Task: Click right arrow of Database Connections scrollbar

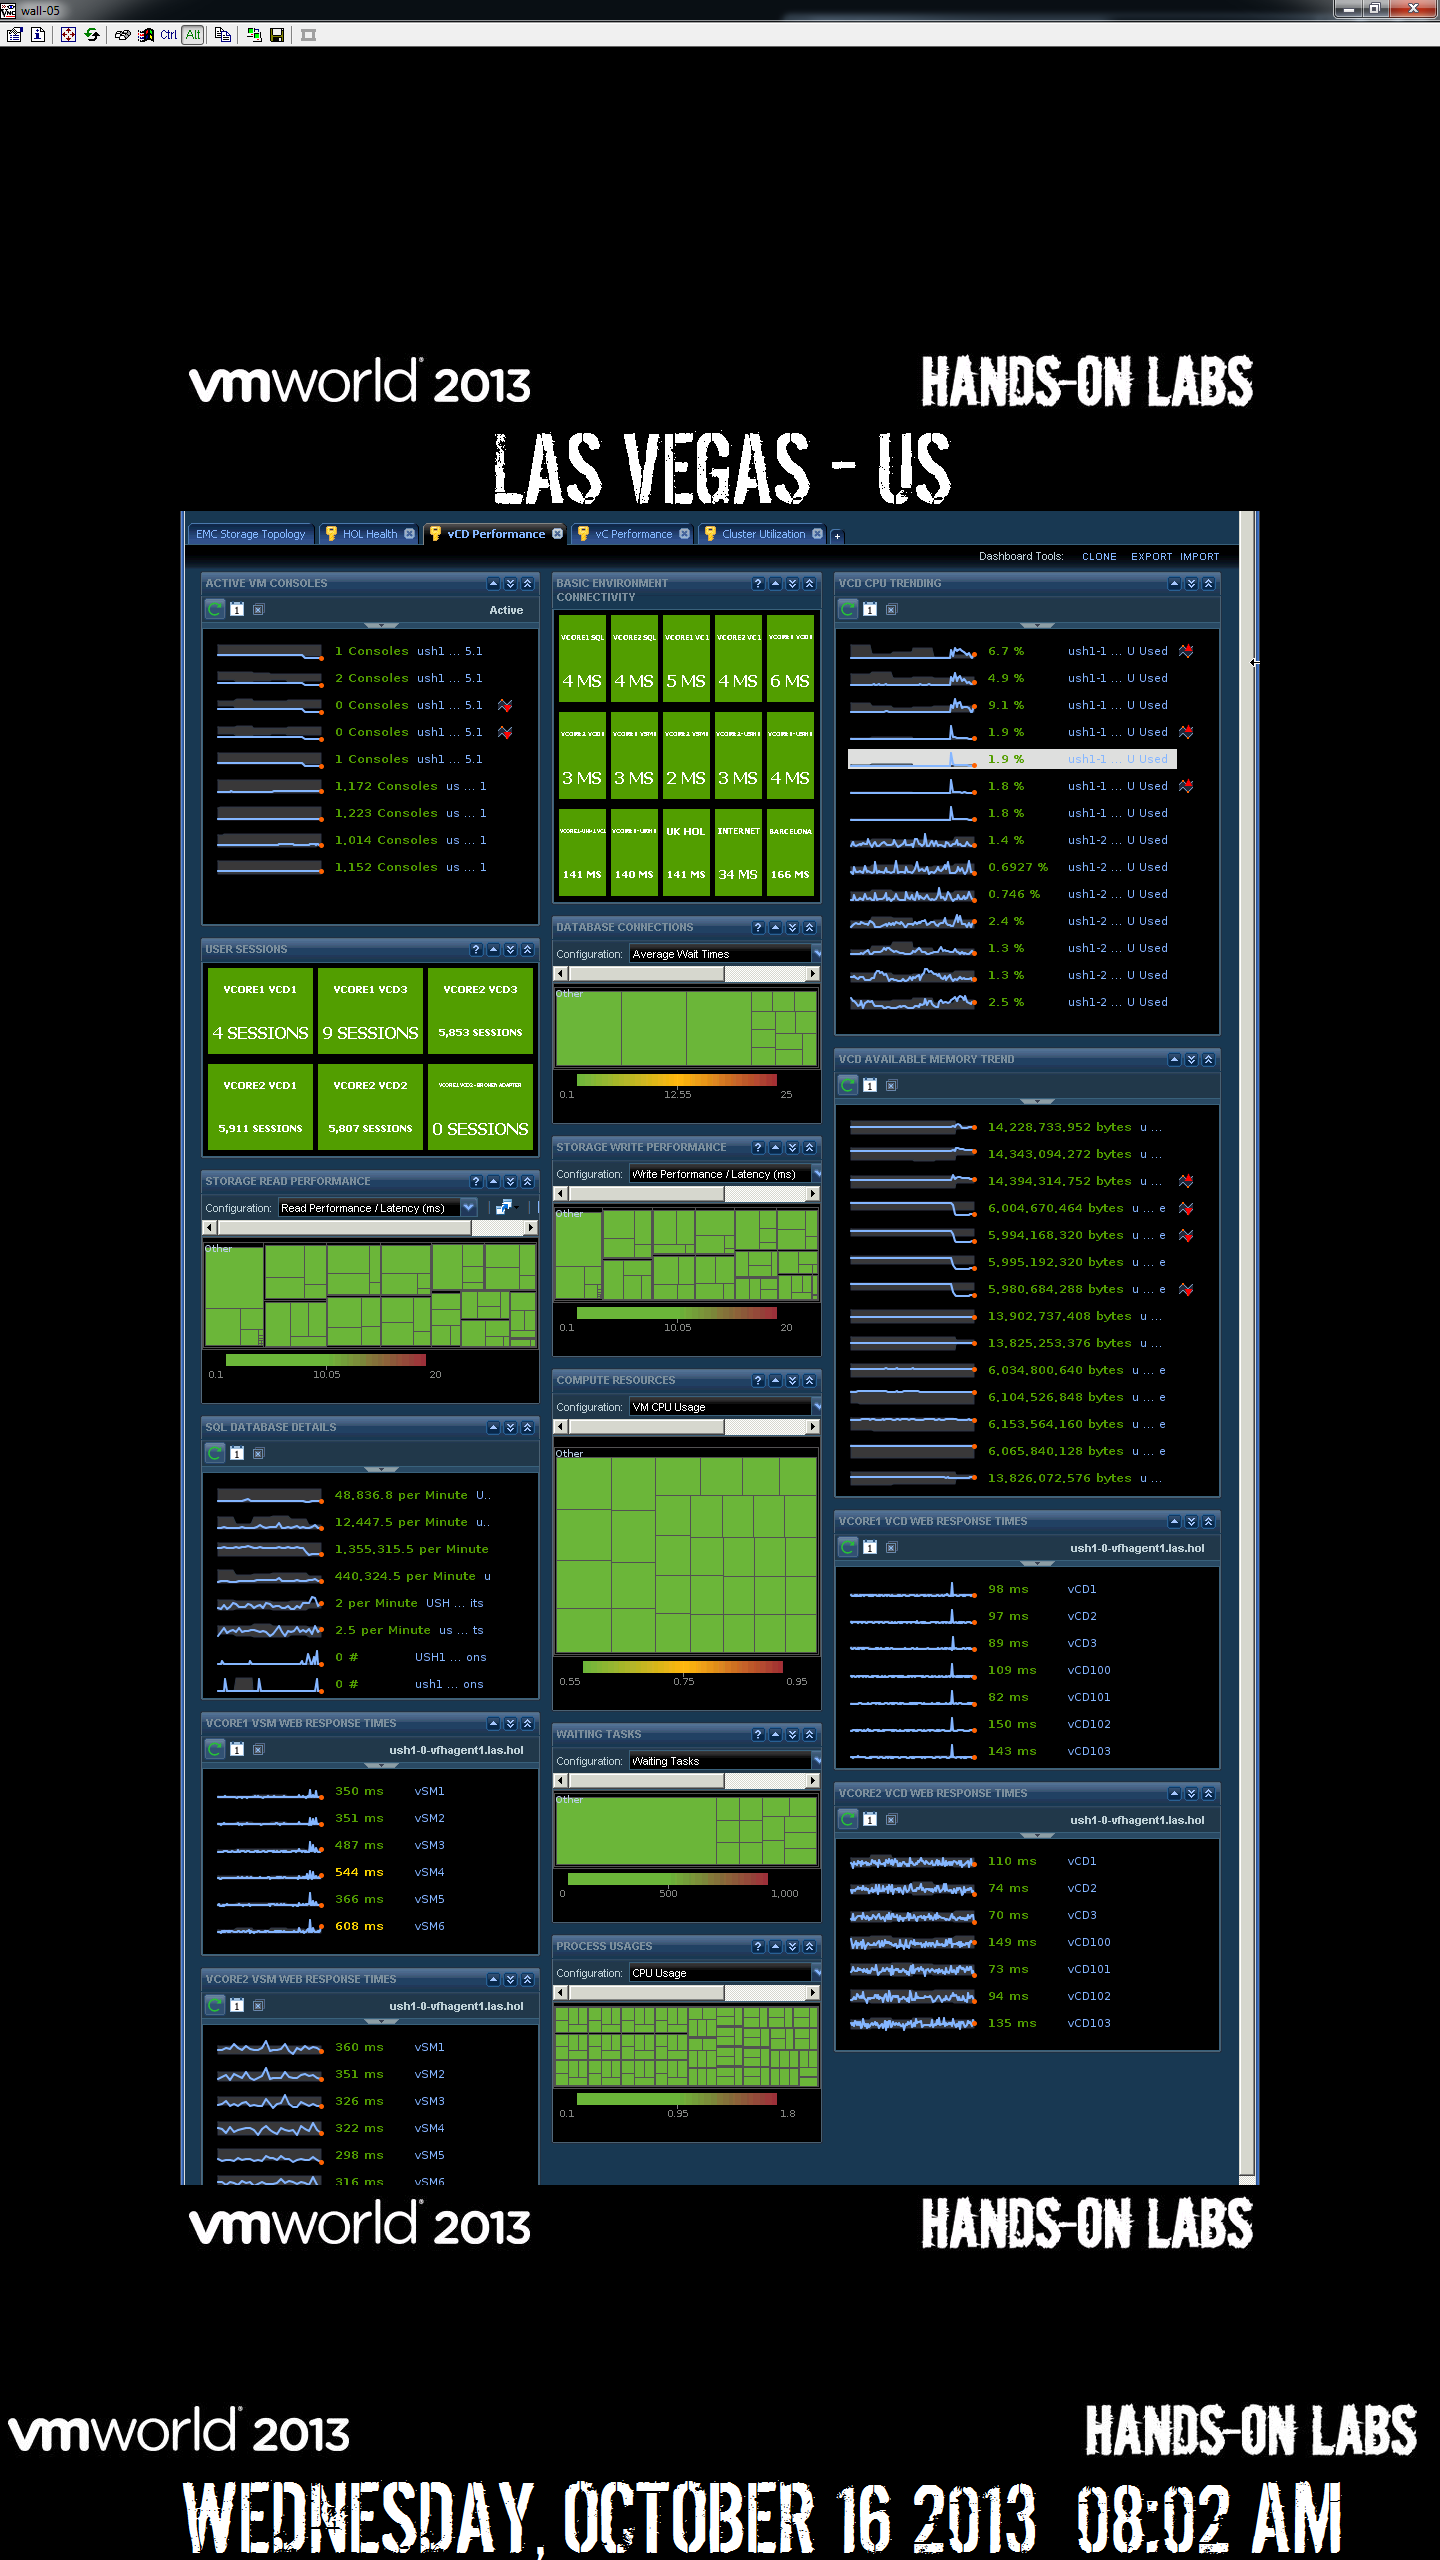Action: (813, 974)
